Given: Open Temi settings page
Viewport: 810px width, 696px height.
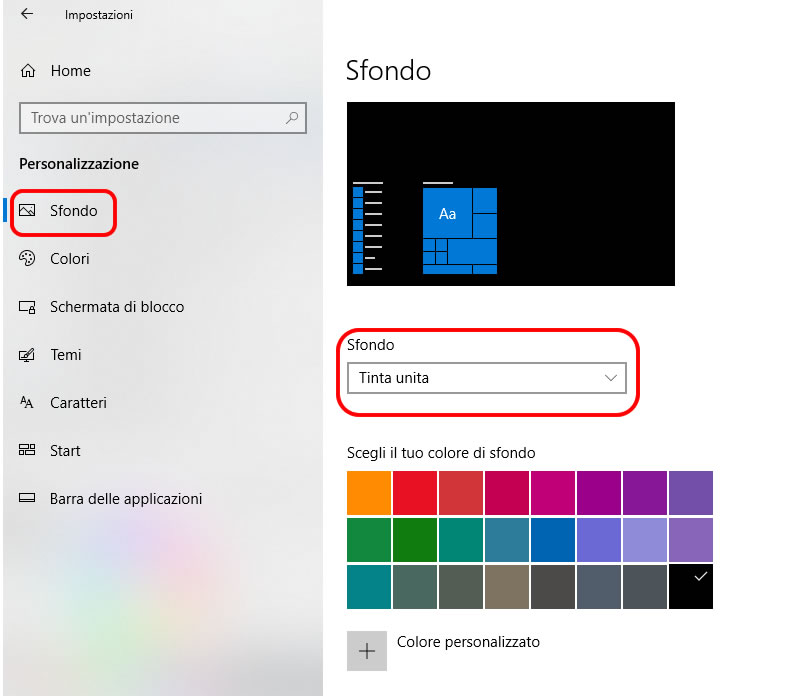Looking at the screenshot, I should (66, 355).
